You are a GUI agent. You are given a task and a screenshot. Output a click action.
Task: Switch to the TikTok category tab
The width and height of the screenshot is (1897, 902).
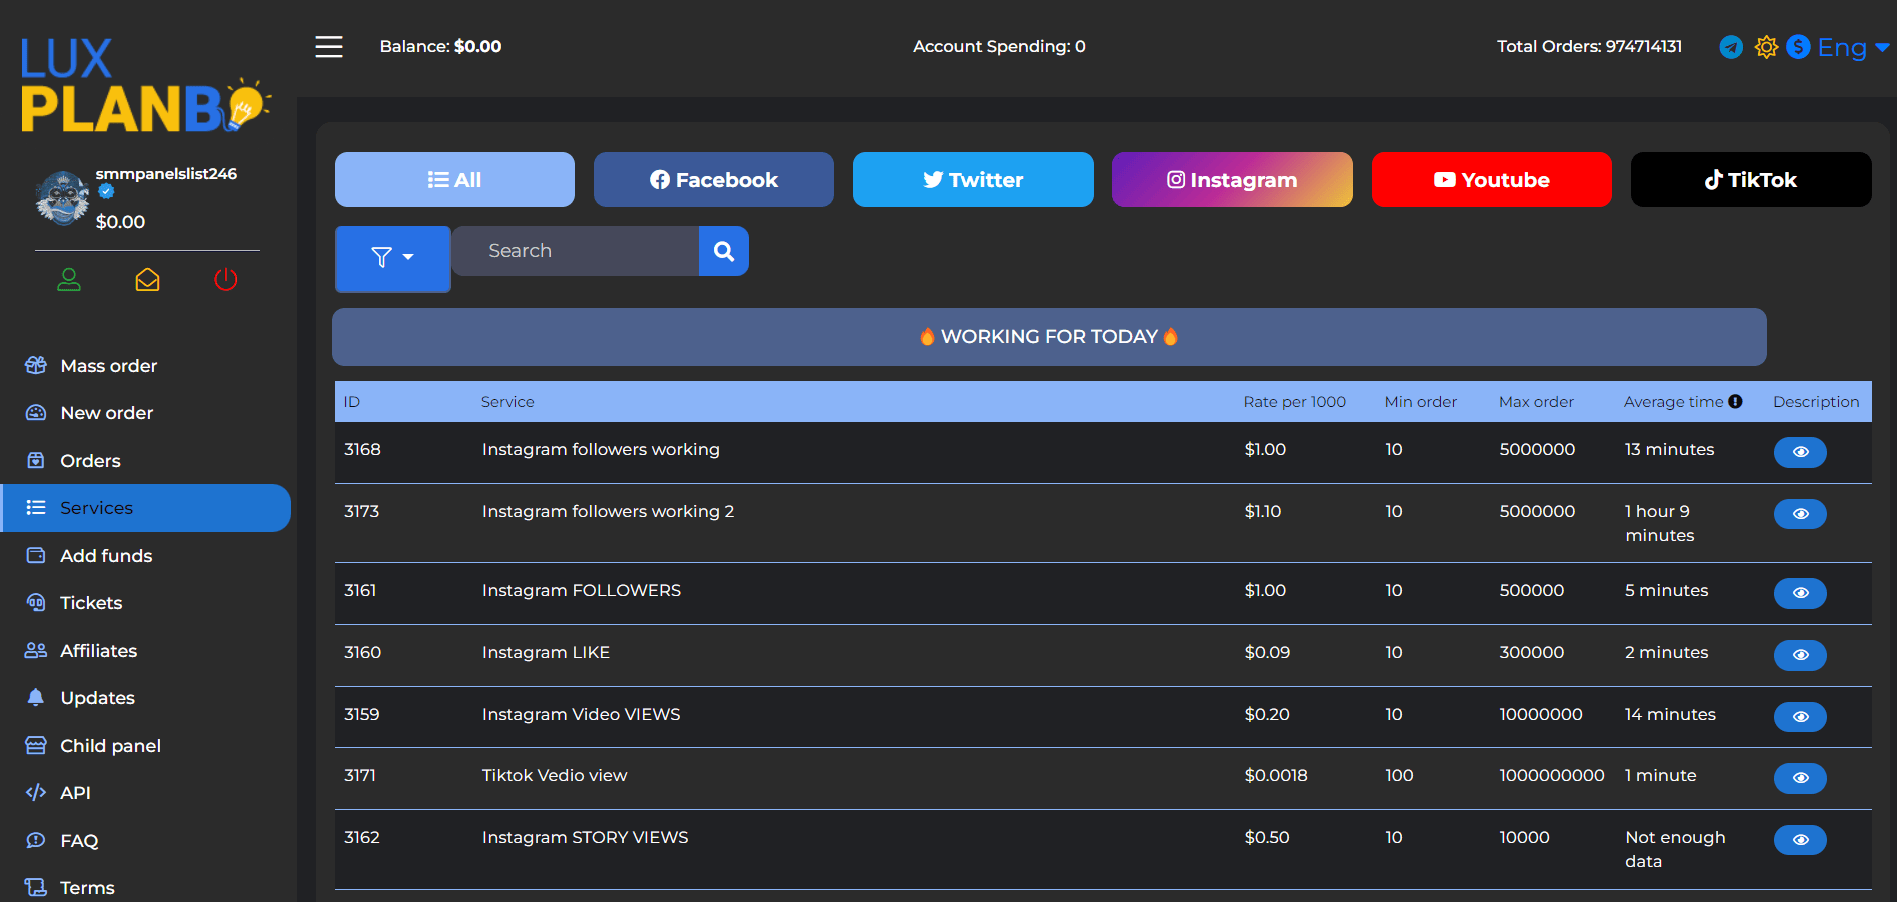tap(1750, 180)
